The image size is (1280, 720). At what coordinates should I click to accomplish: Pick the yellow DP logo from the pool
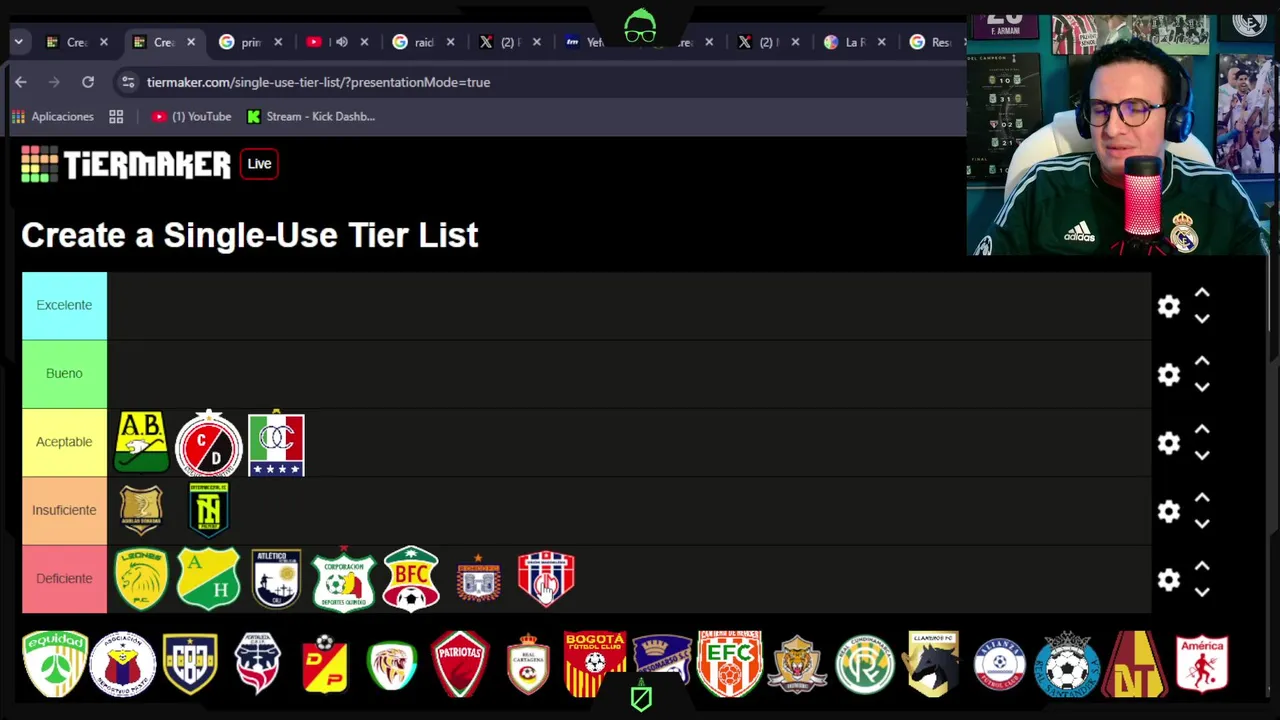click(325, 663)
